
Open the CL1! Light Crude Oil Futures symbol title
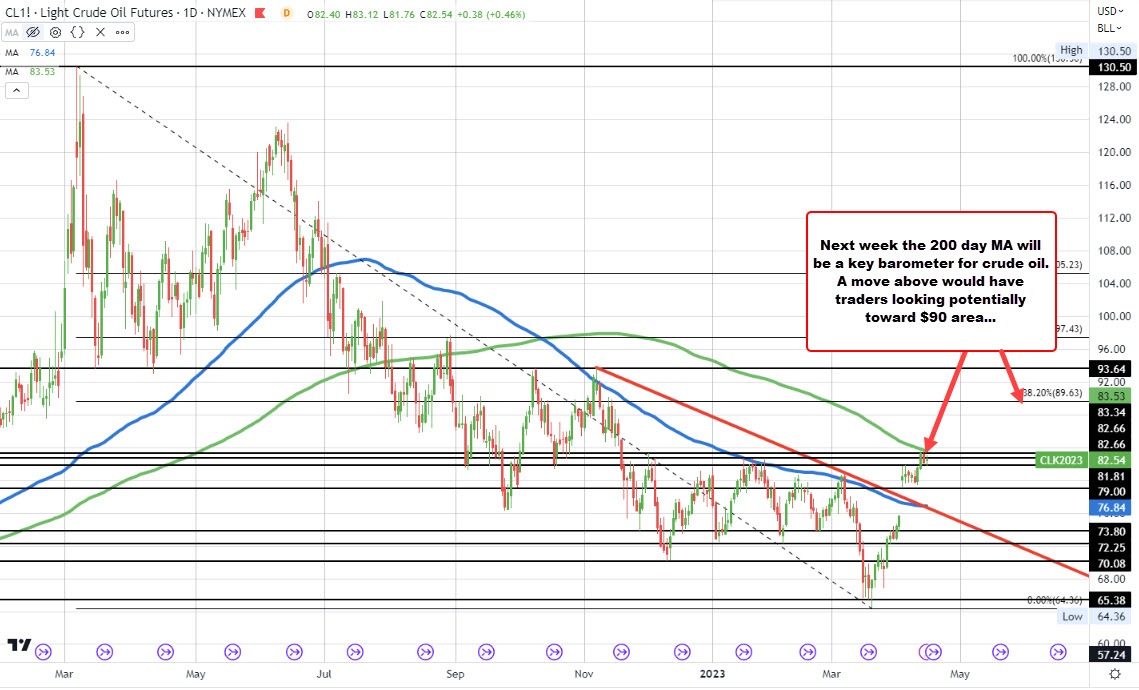pyautogui.click(x=89, y=13)
